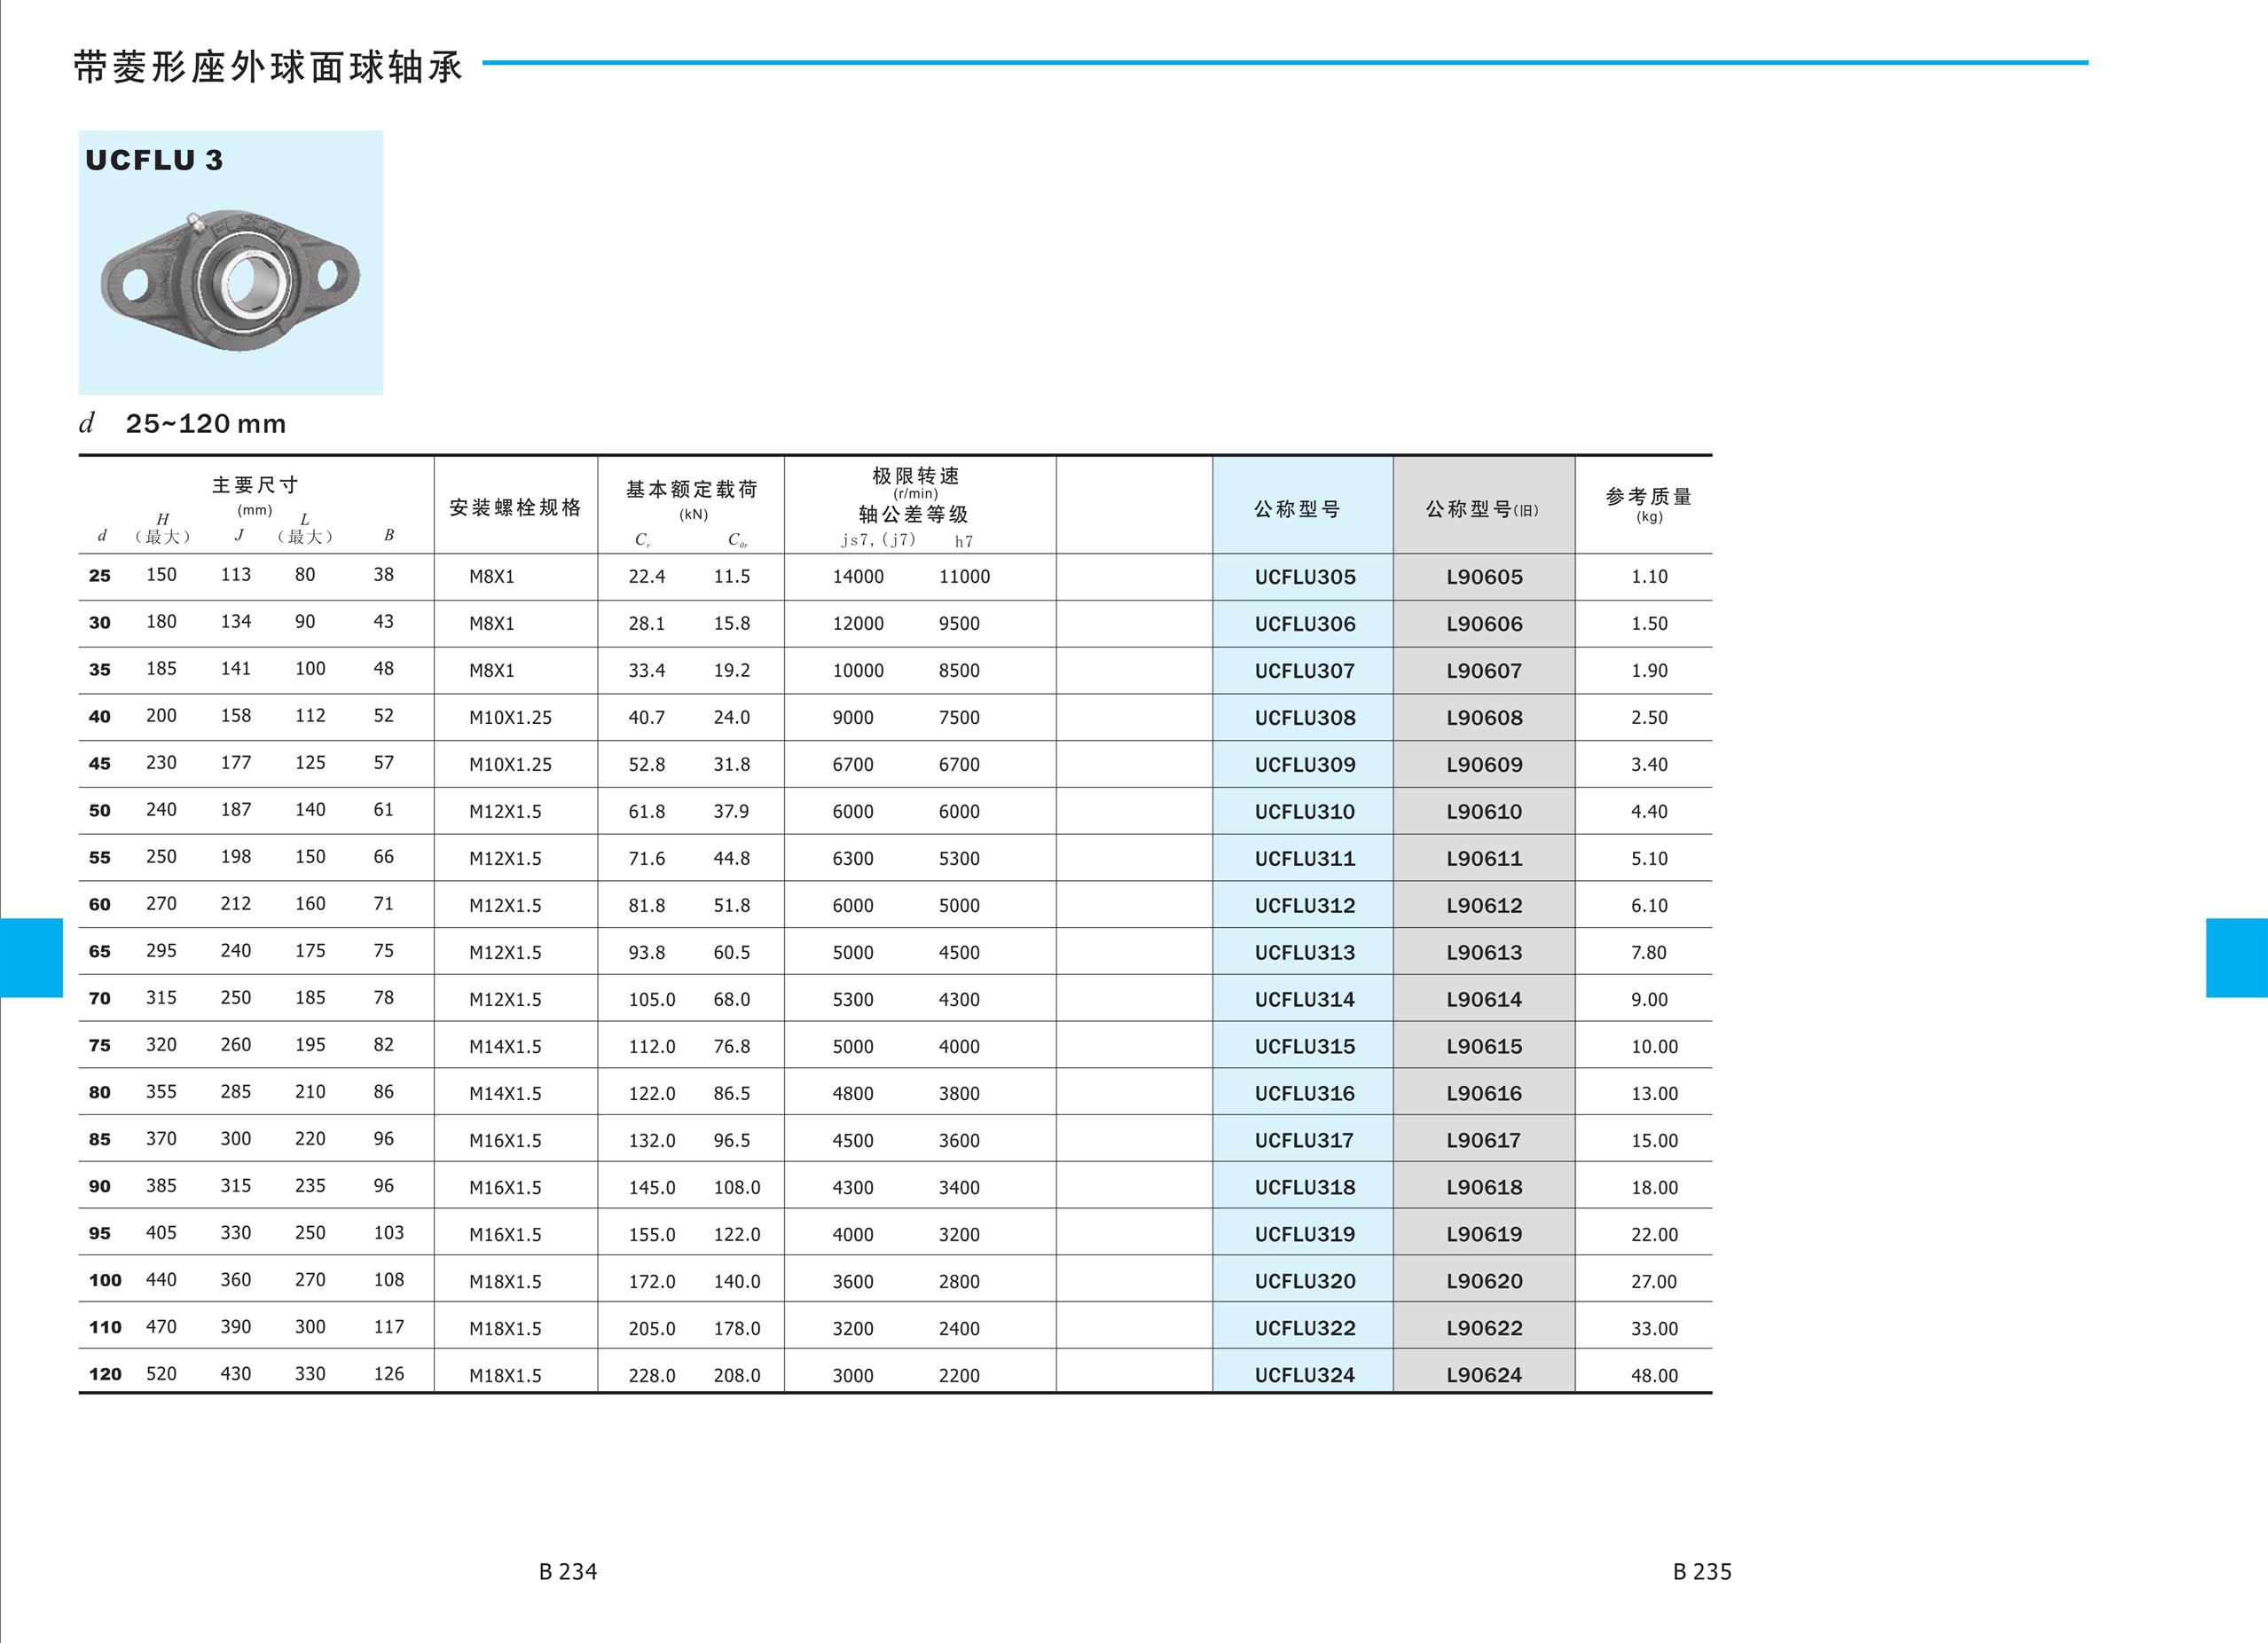Click page number B 235
Image resolution: width=2268 pixels, height=1643 pixels.
1702,1572
